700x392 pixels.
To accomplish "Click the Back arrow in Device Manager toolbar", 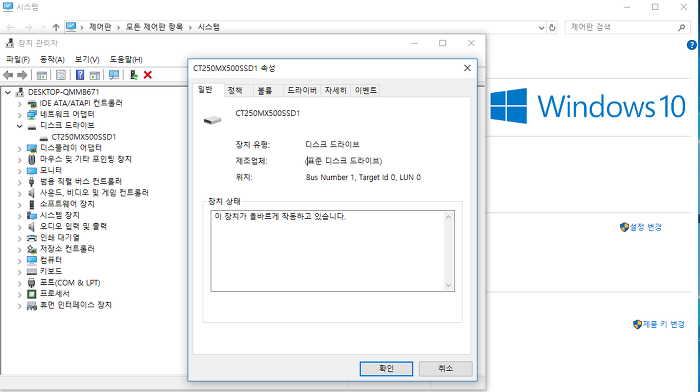I will [8, 75].
